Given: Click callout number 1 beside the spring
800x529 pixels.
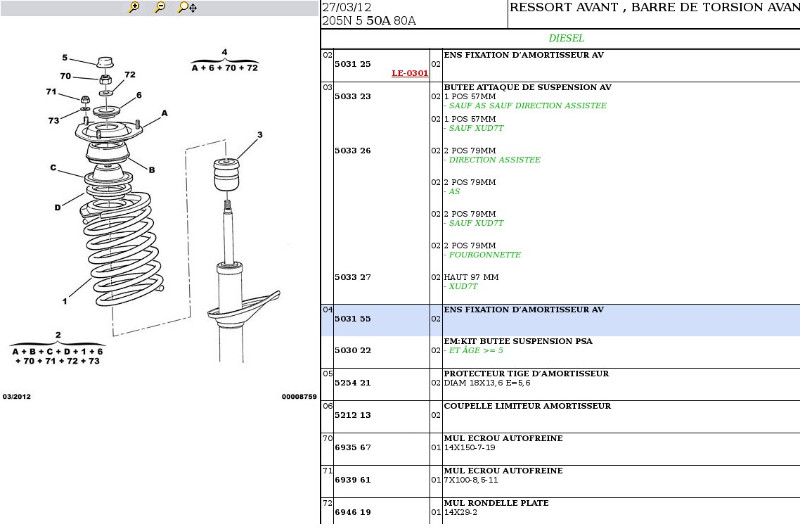Looking at the screenshot, I should pyautogui.click(x=65, y=299).
